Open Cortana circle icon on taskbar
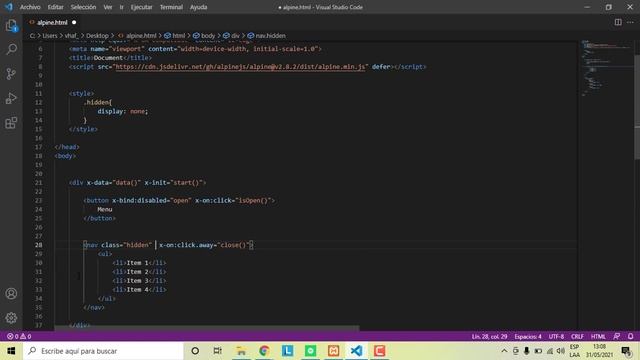This screenshot has width=640, height=360. coord(195,351)
